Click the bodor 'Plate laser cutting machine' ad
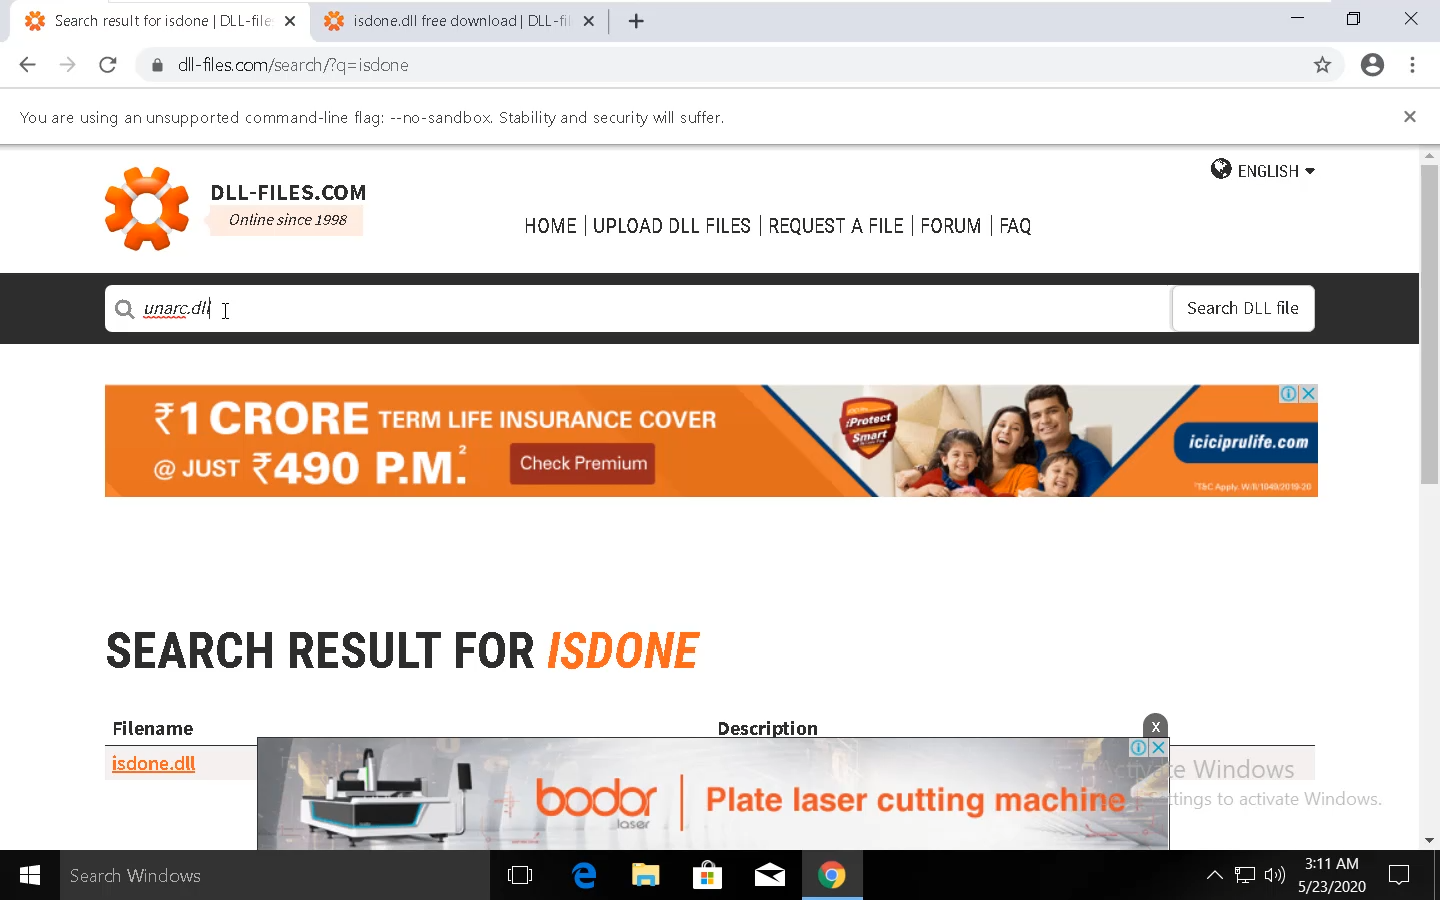 click(x=713, y=794)
